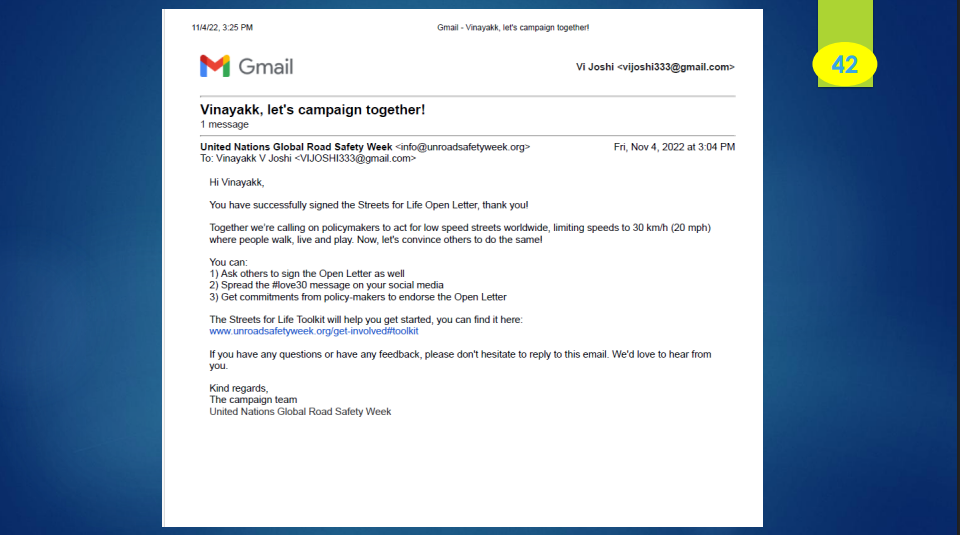Click subject line "Vinayakk, let's campaign together!"

pos(312,110)
